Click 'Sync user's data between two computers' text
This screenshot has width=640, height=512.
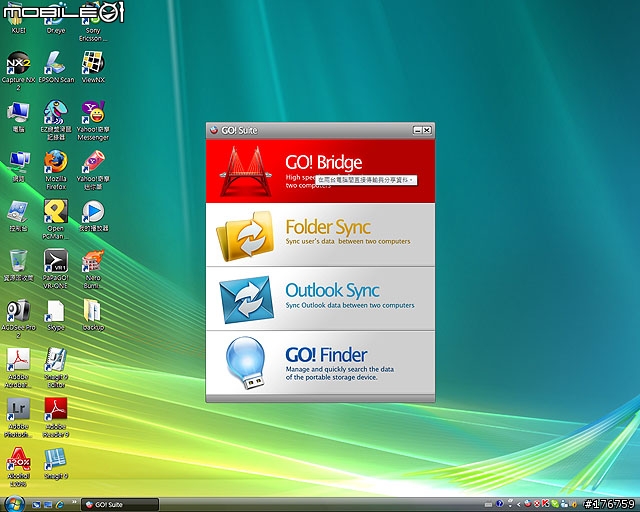tap(348, 241)
